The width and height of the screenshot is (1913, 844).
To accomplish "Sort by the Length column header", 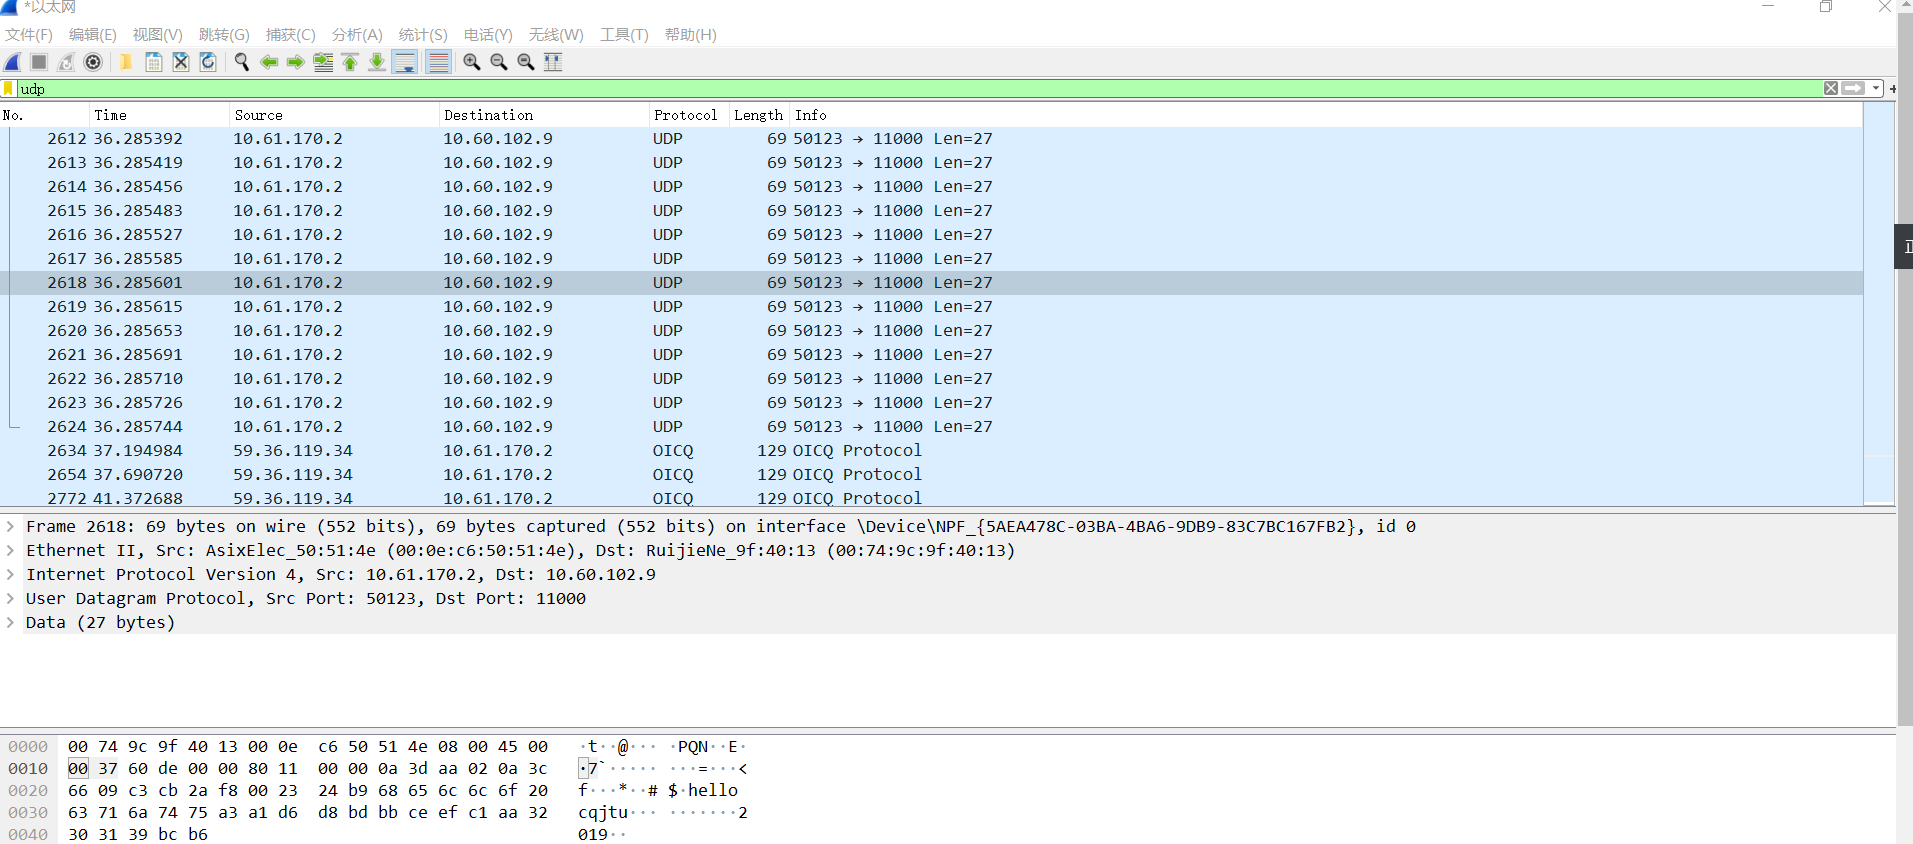I will 759,115.
